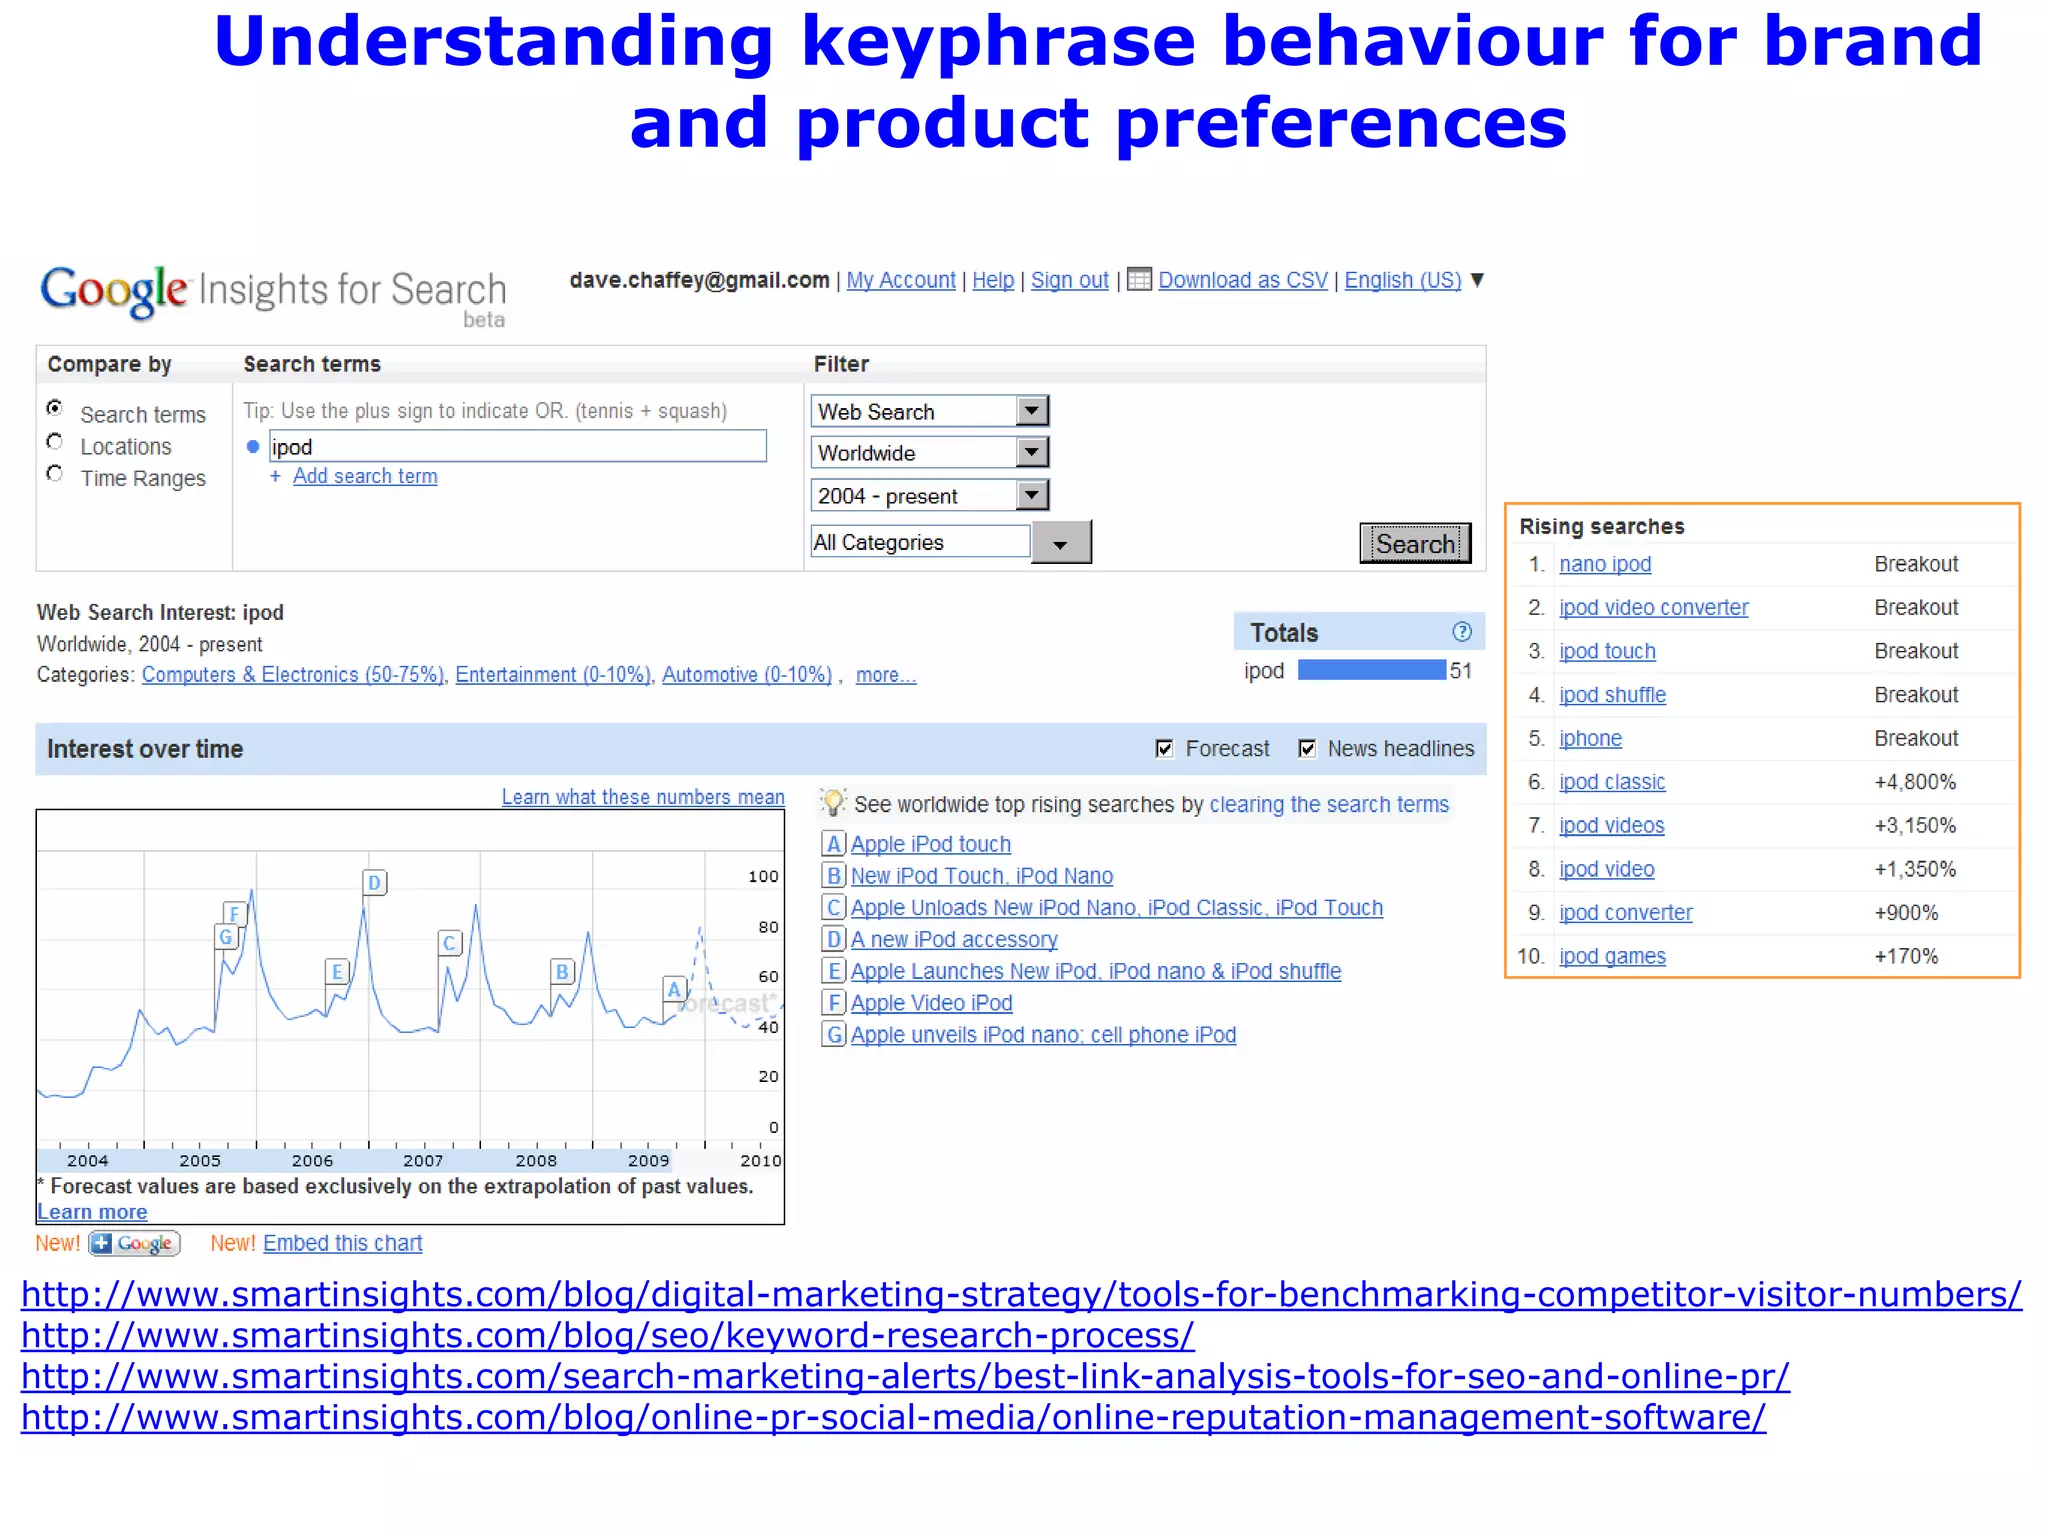Viewport: 2048px width, 1536px height.
Task: Open the keyword-research-process URL
Action: click(607, 1335)
